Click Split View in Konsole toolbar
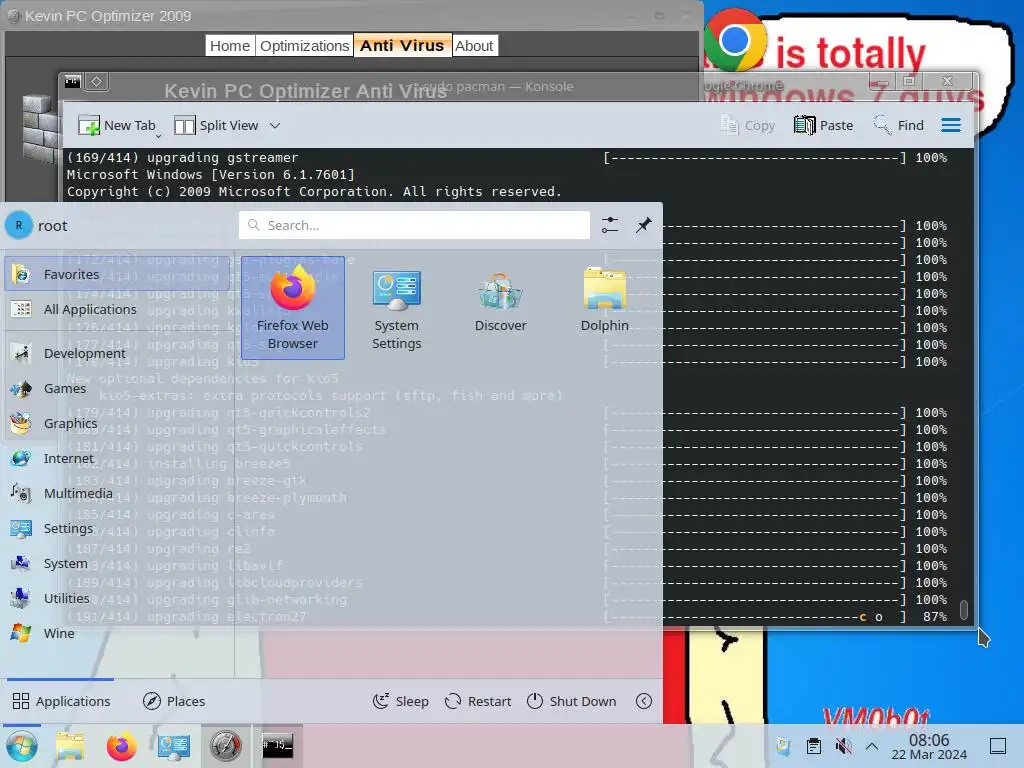 (x=216, y=125)
